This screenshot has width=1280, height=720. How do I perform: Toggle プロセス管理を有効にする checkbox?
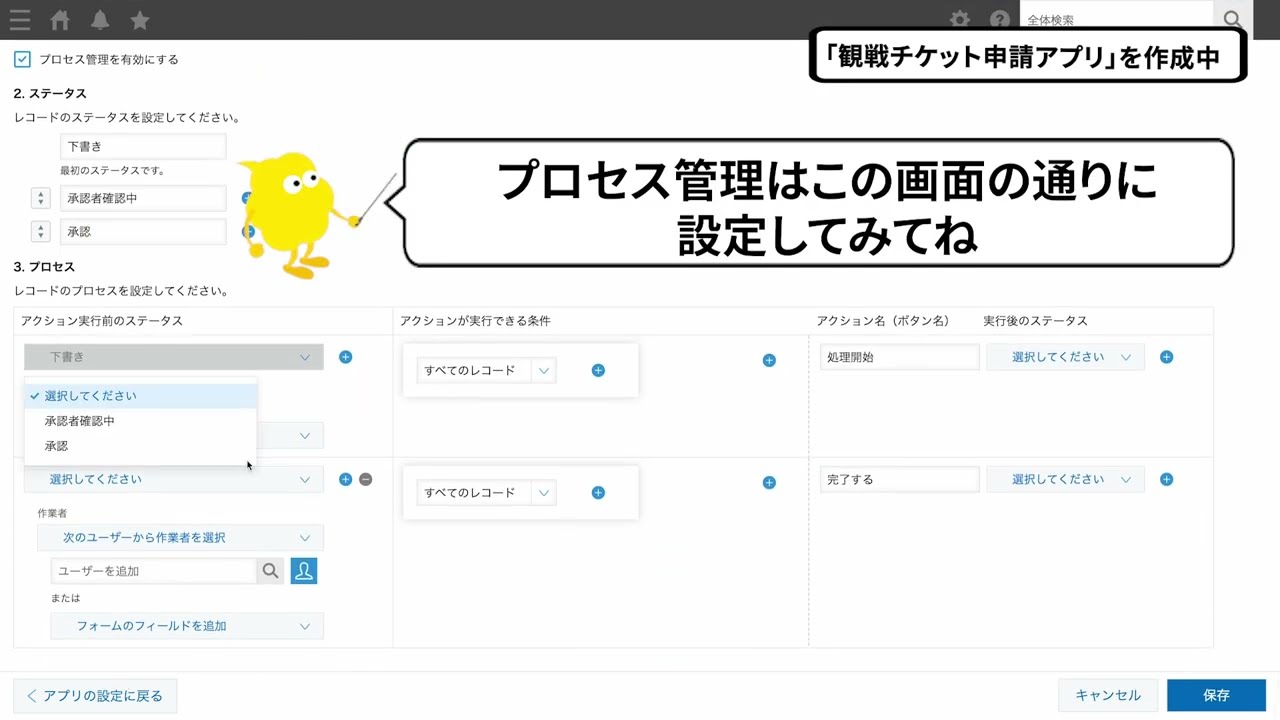tap(22, 59)
